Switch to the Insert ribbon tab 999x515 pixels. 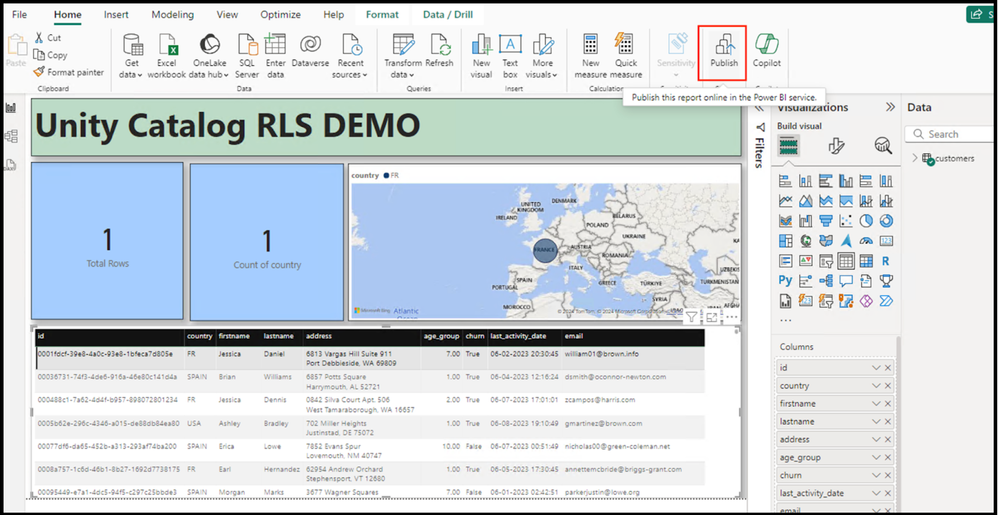(x=116, y=14)
